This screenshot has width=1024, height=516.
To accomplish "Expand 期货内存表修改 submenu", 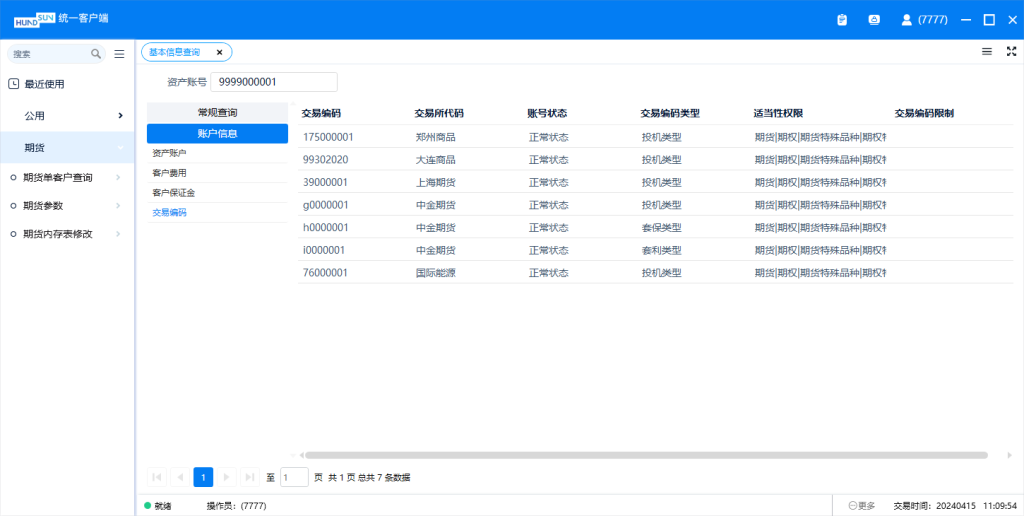I will [x=118, y=234].
